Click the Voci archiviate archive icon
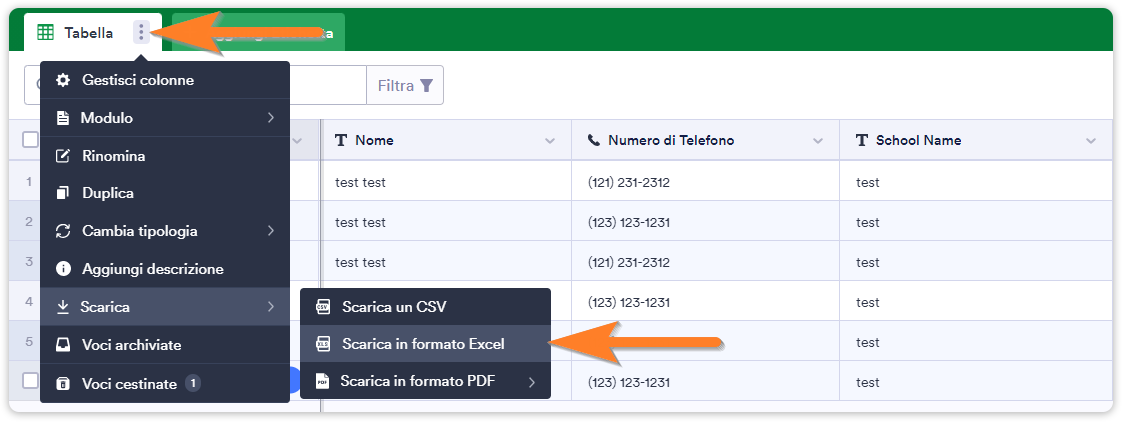 63,345
